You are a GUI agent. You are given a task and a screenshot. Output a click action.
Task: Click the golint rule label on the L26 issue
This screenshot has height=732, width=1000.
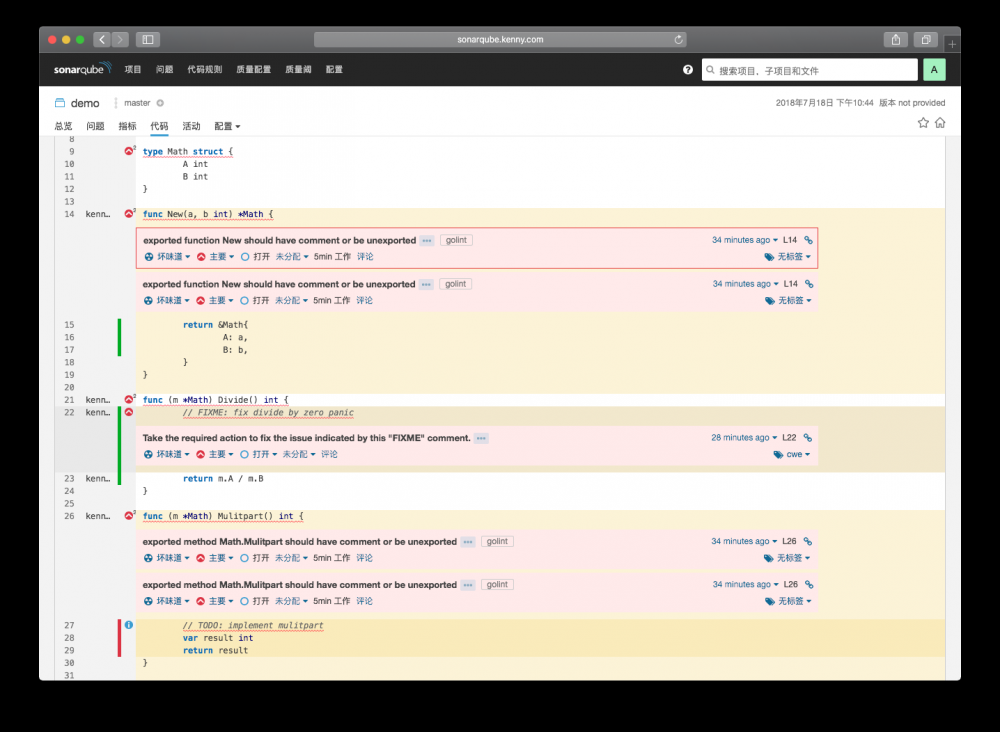pos(497,541)
